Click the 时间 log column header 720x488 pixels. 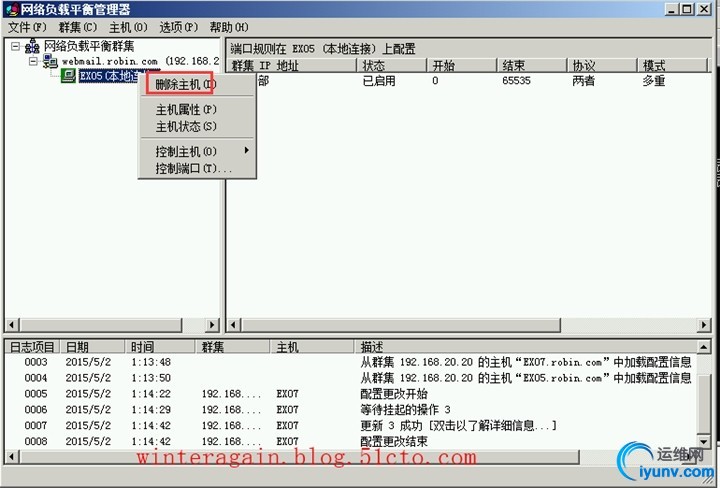click(160, 347)
